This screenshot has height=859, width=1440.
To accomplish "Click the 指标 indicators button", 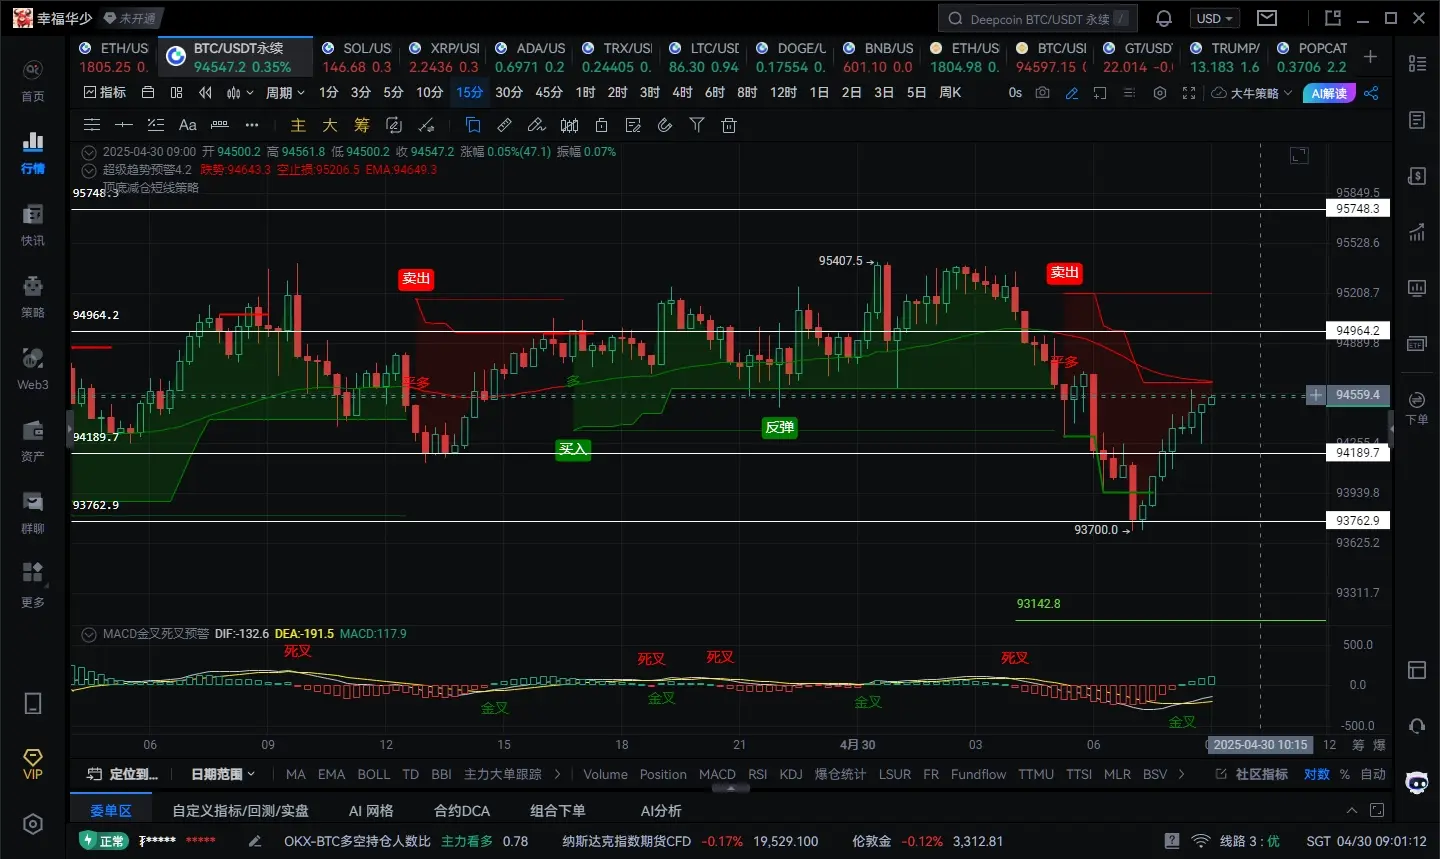I will [105, 92].
